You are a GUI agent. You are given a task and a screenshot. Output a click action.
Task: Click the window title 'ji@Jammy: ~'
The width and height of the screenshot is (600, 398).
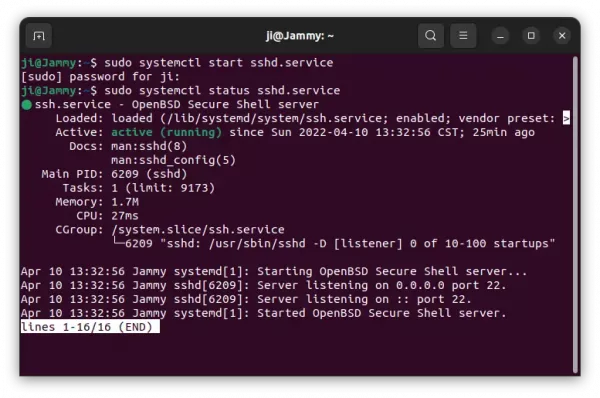coord(300,36)
